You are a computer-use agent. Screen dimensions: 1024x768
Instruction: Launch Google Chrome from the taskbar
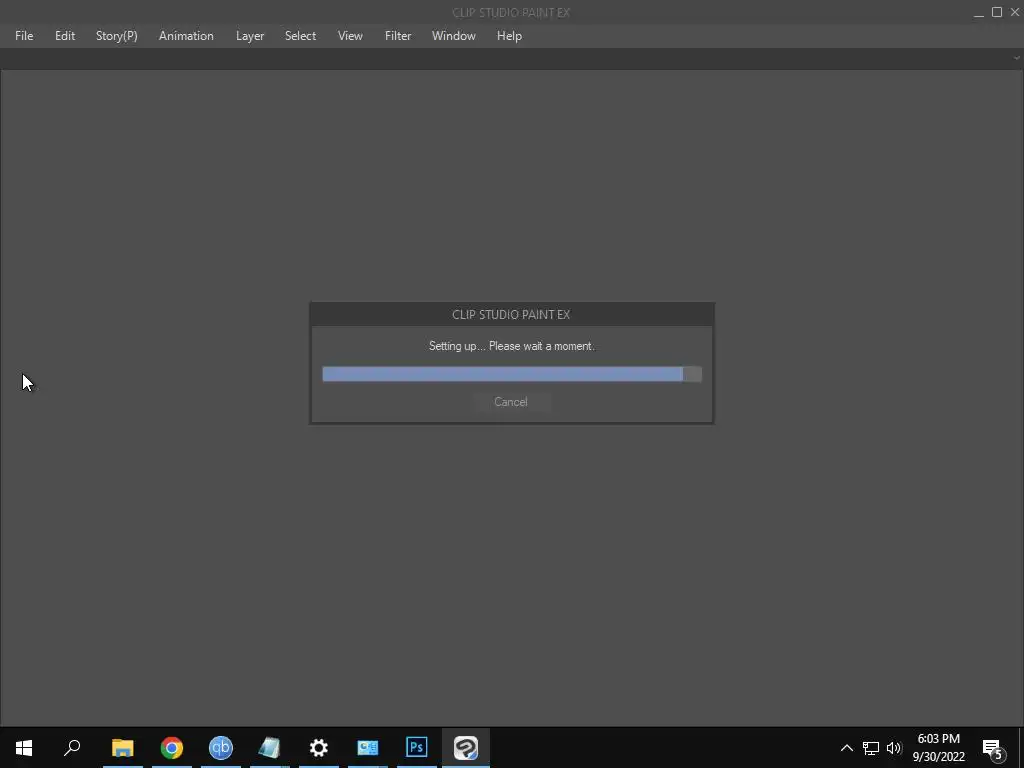point(172,748)
